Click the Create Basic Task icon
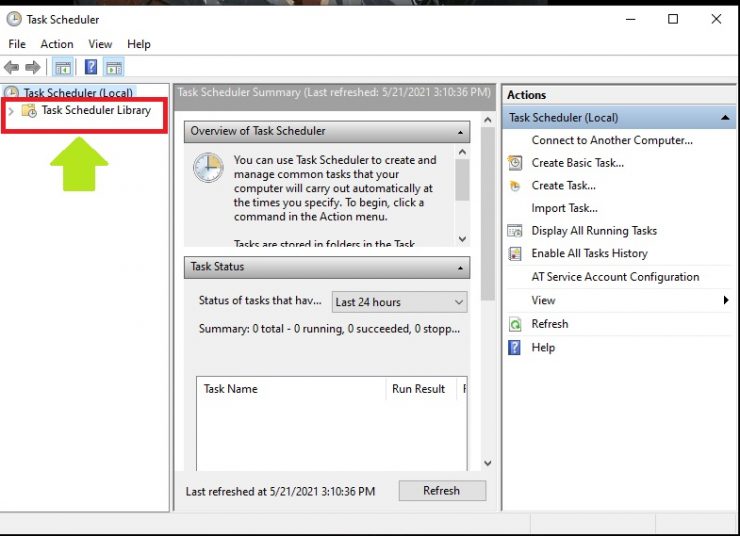 click(x=515, y=163)
